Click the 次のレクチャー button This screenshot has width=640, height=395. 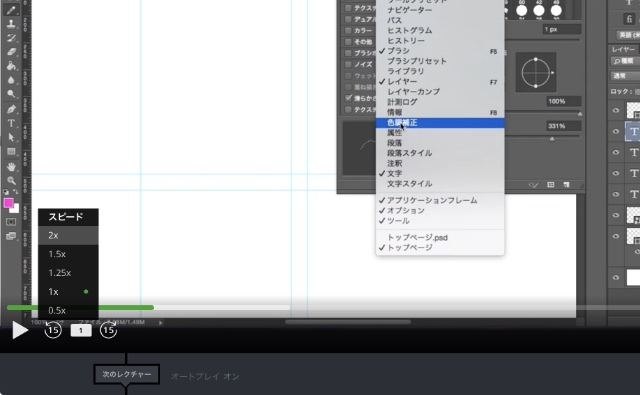pos(127,374)
